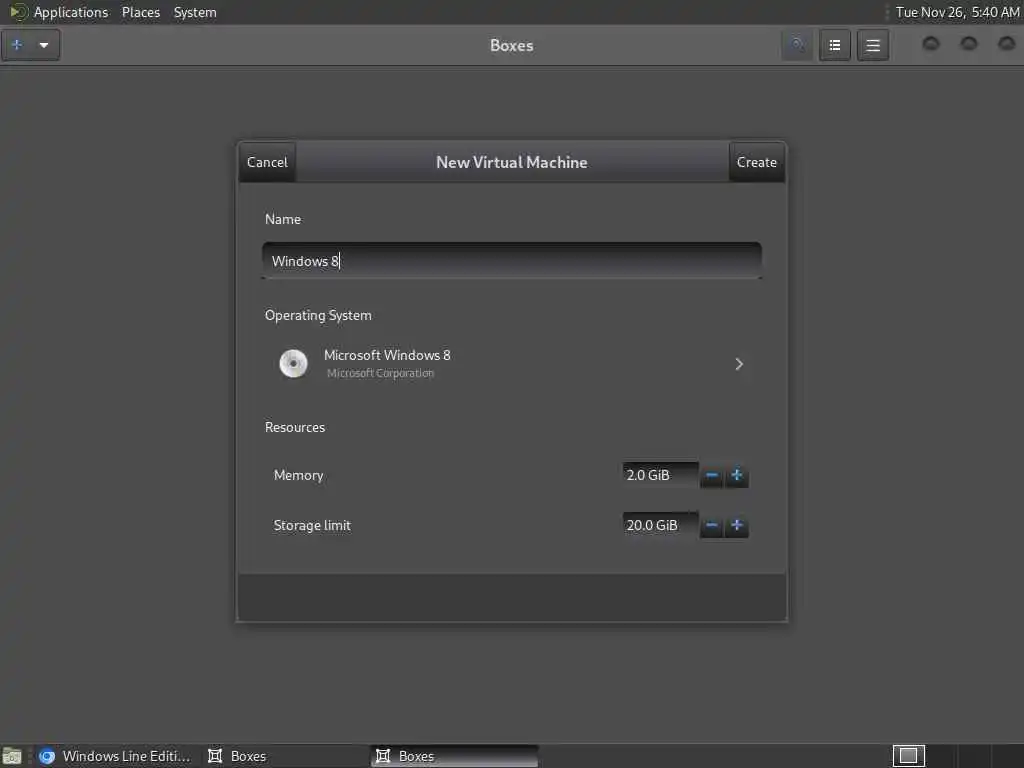Open the Places menu
Screen dimensions: 1024x768
(140, 12)
